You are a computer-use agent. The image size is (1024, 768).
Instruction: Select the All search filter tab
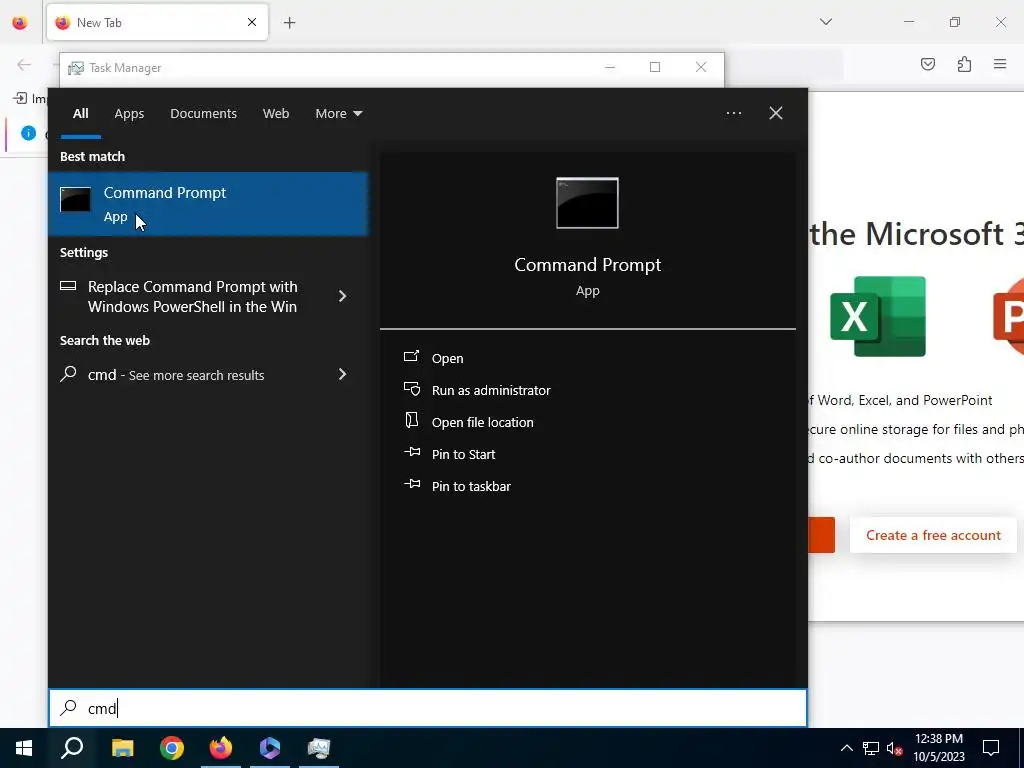click(80, 114)
